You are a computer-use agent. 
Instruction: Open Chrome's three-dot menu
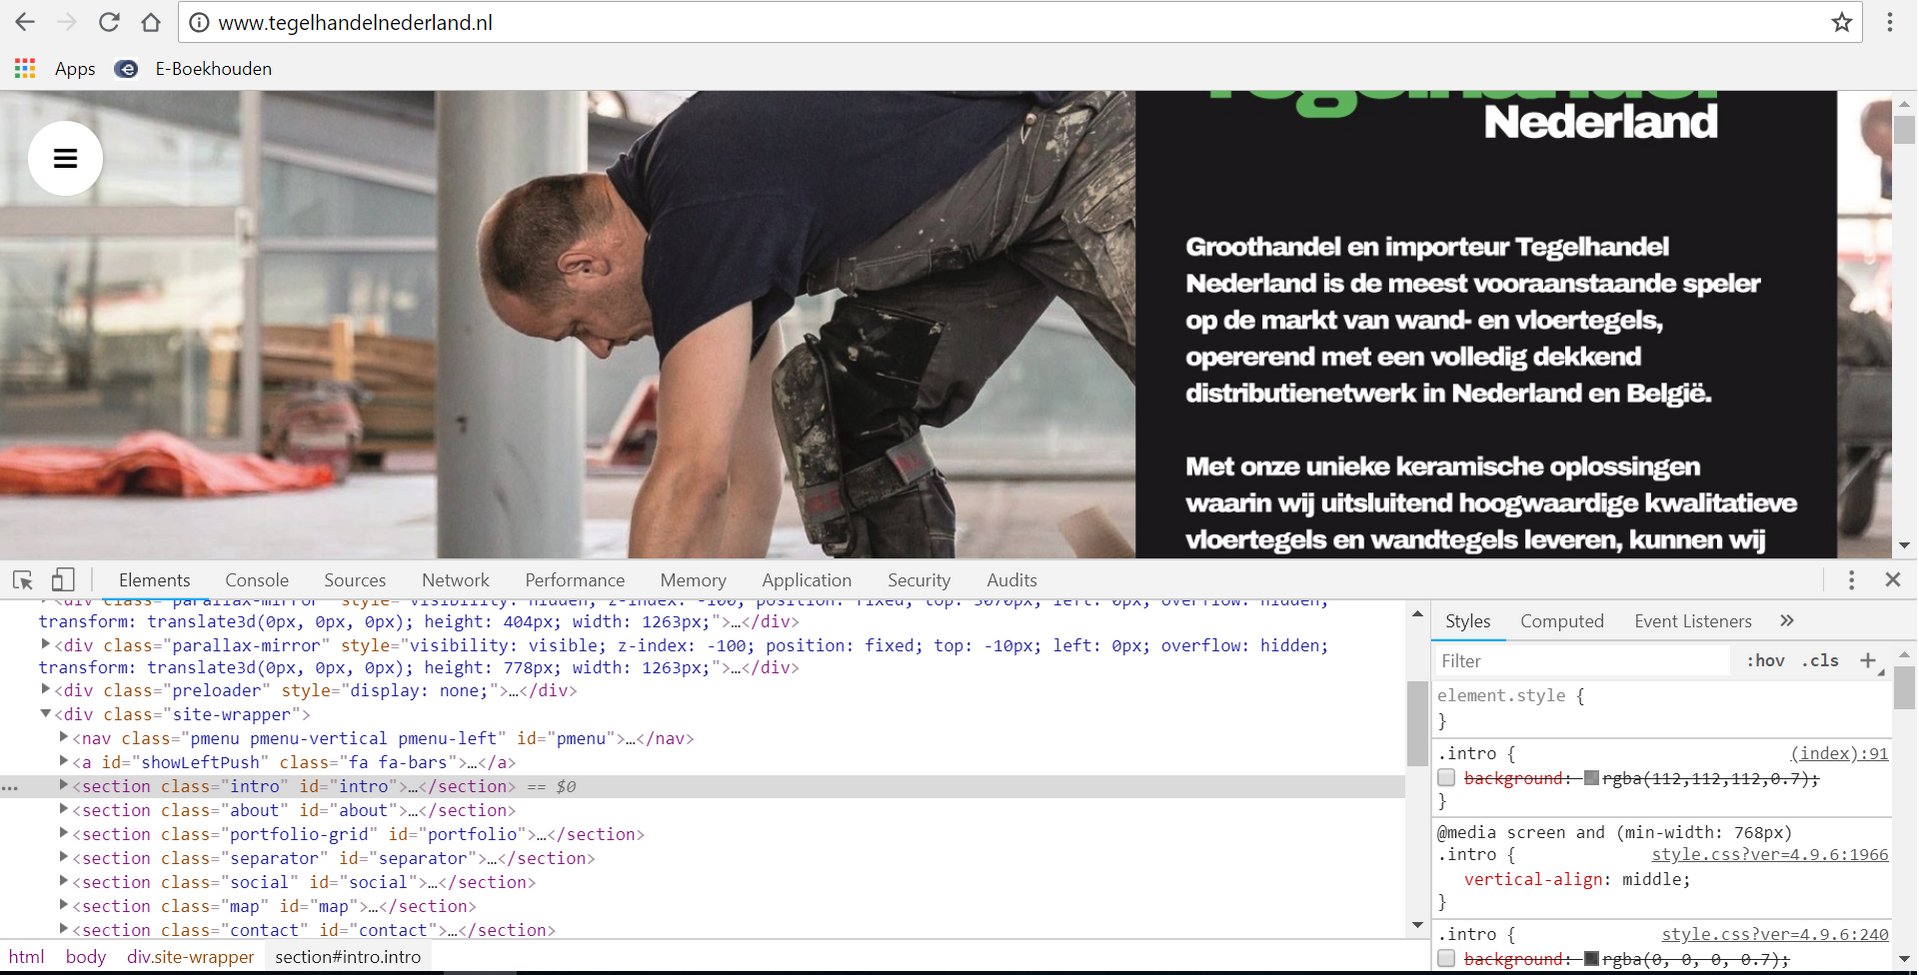click(1889, 22)
